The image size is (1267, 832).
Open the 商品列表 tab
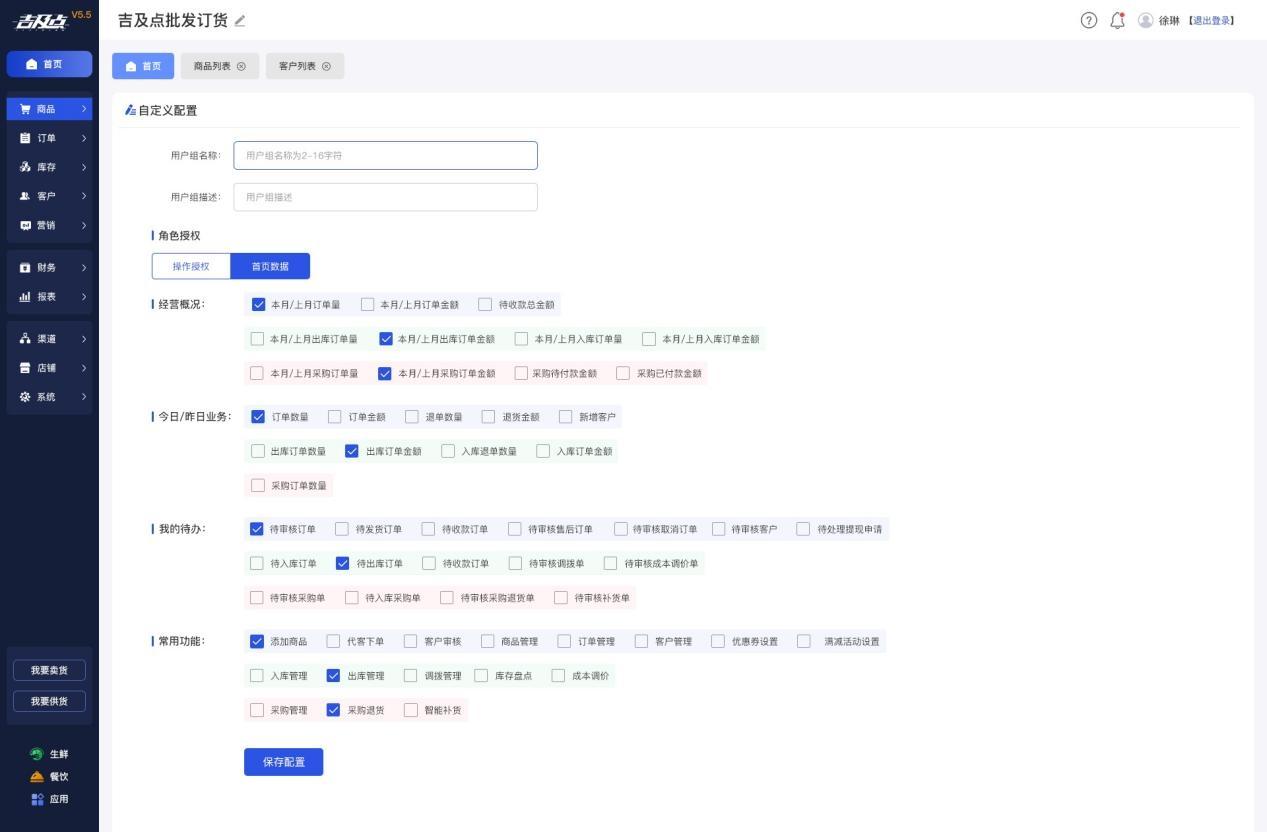click(212, 66)
